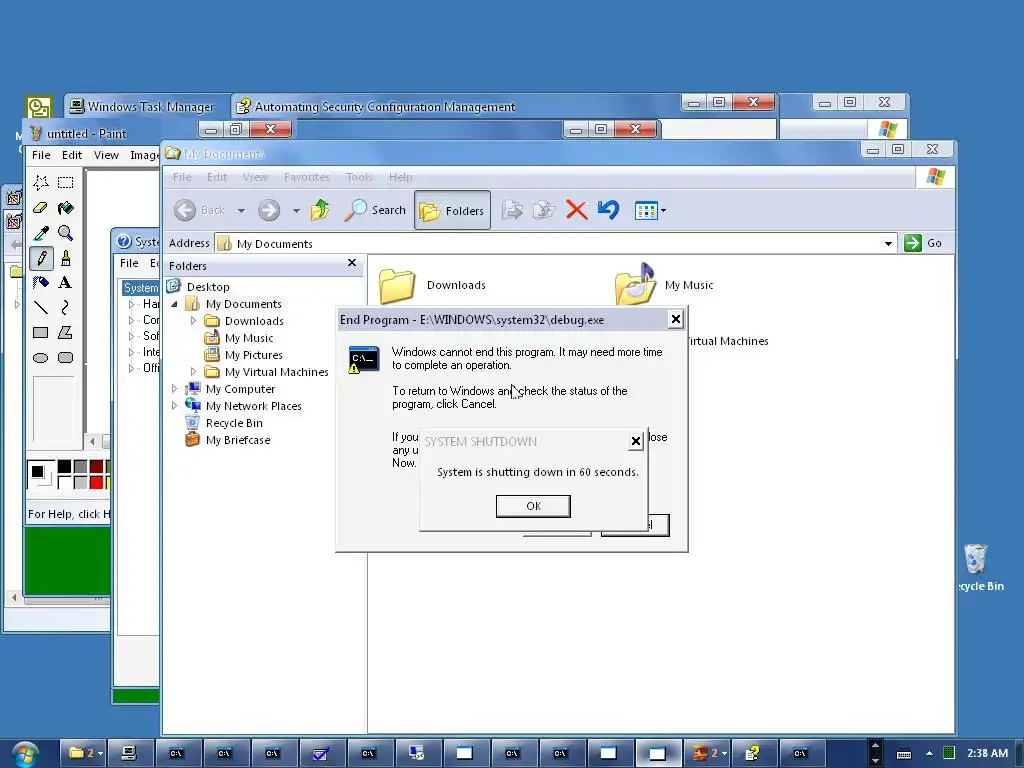Expand My Network Places tree node
The image size is (1024, 768).
[174, 406]
